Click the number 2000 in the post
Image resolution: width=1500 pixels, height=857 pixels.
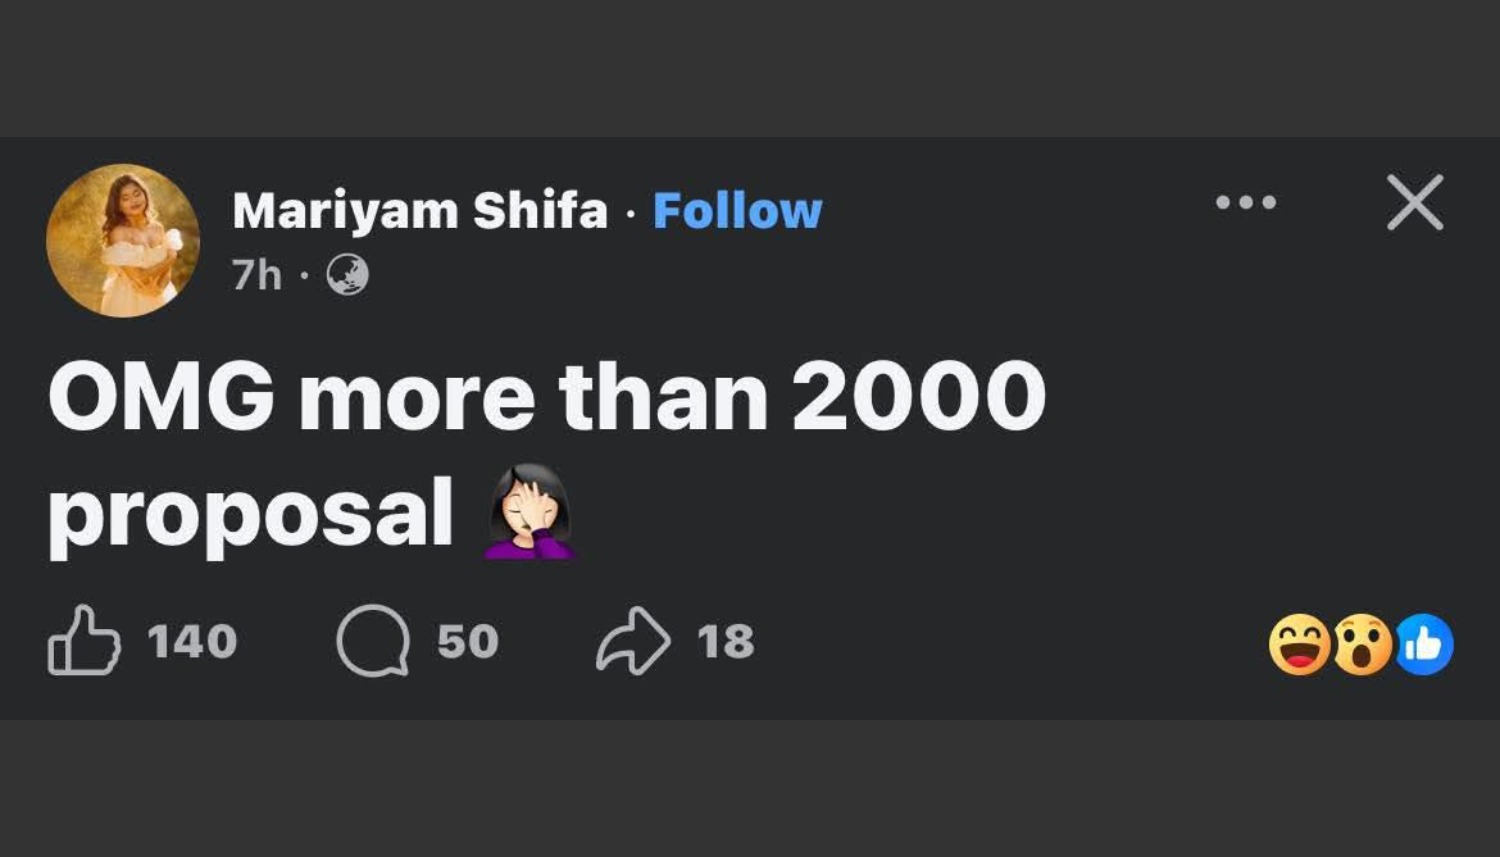point(918,398)
